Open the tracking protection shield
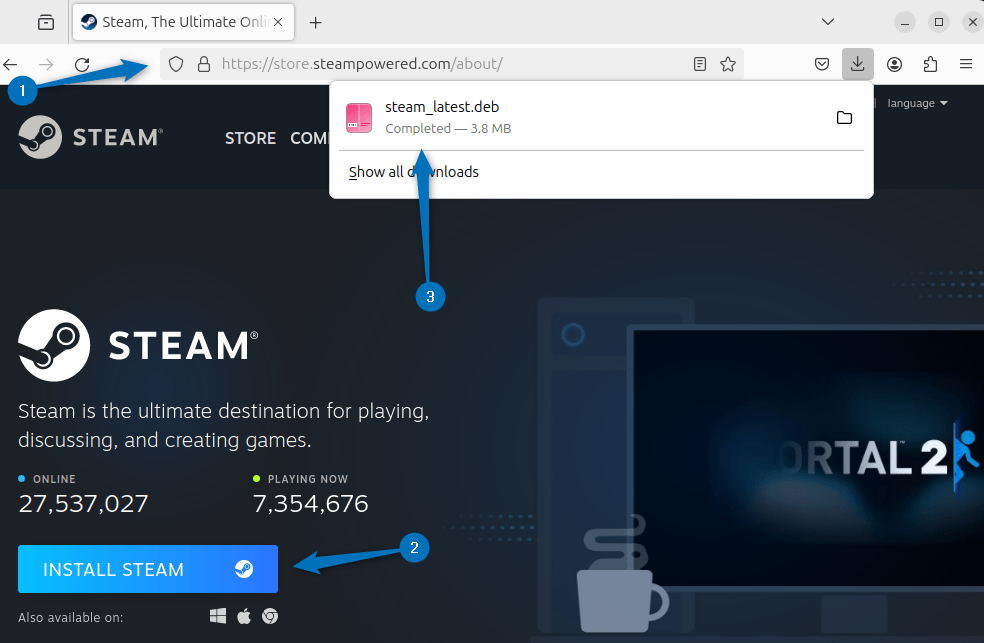Viewport: 984px width, 643px height. 175,63
